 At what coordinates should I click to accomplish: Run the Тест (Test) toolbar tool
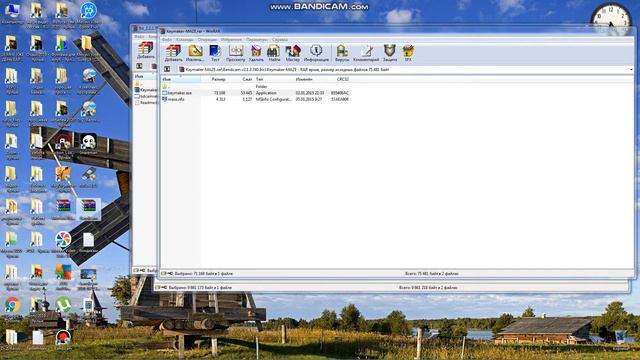point(215,53)
